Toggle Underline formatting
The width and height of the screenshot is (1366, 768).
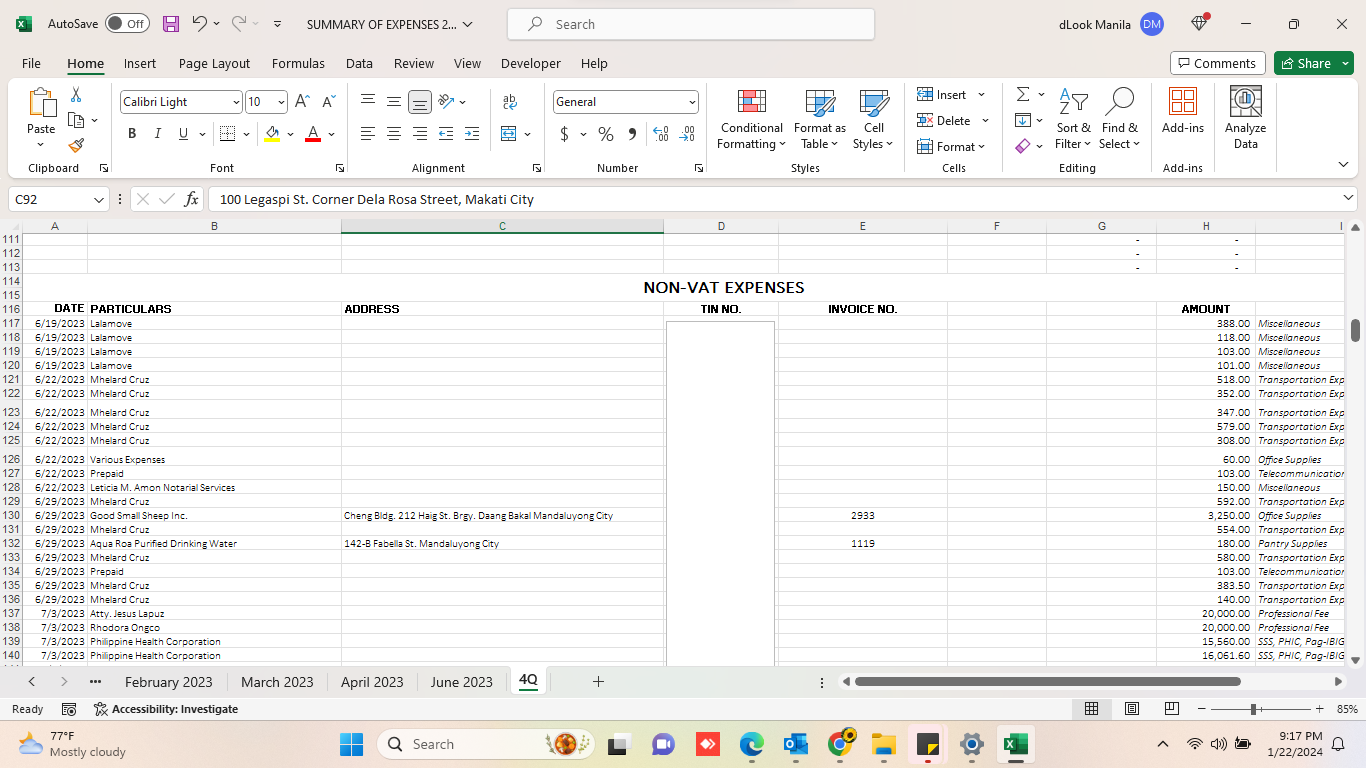click(x=183, y=134)
